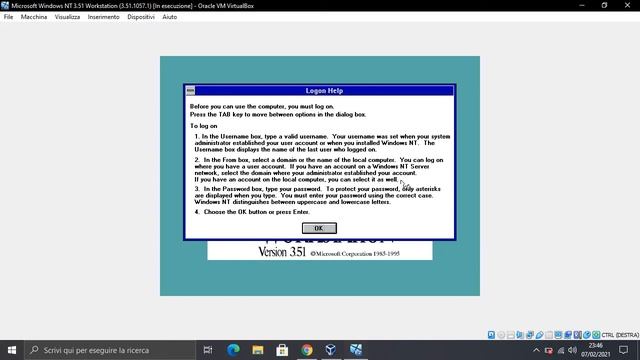Open the Windows Start menu
Screen dimensions: 640x360
click(12, 350)
